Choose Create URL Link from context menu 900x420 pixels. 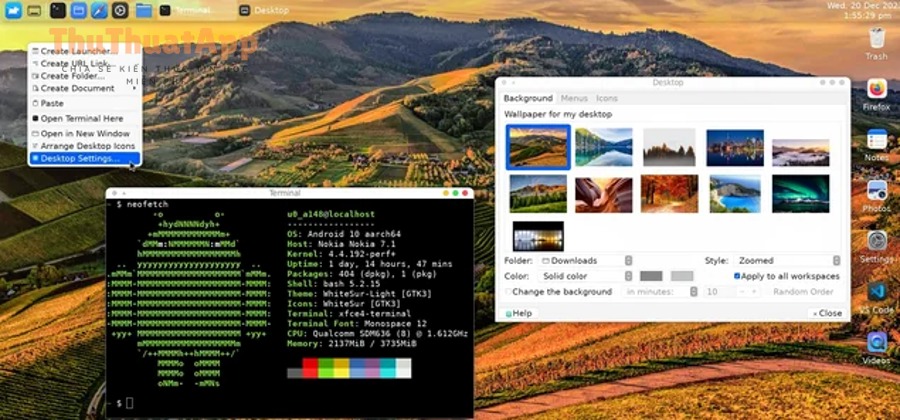[x=84, y=63]
